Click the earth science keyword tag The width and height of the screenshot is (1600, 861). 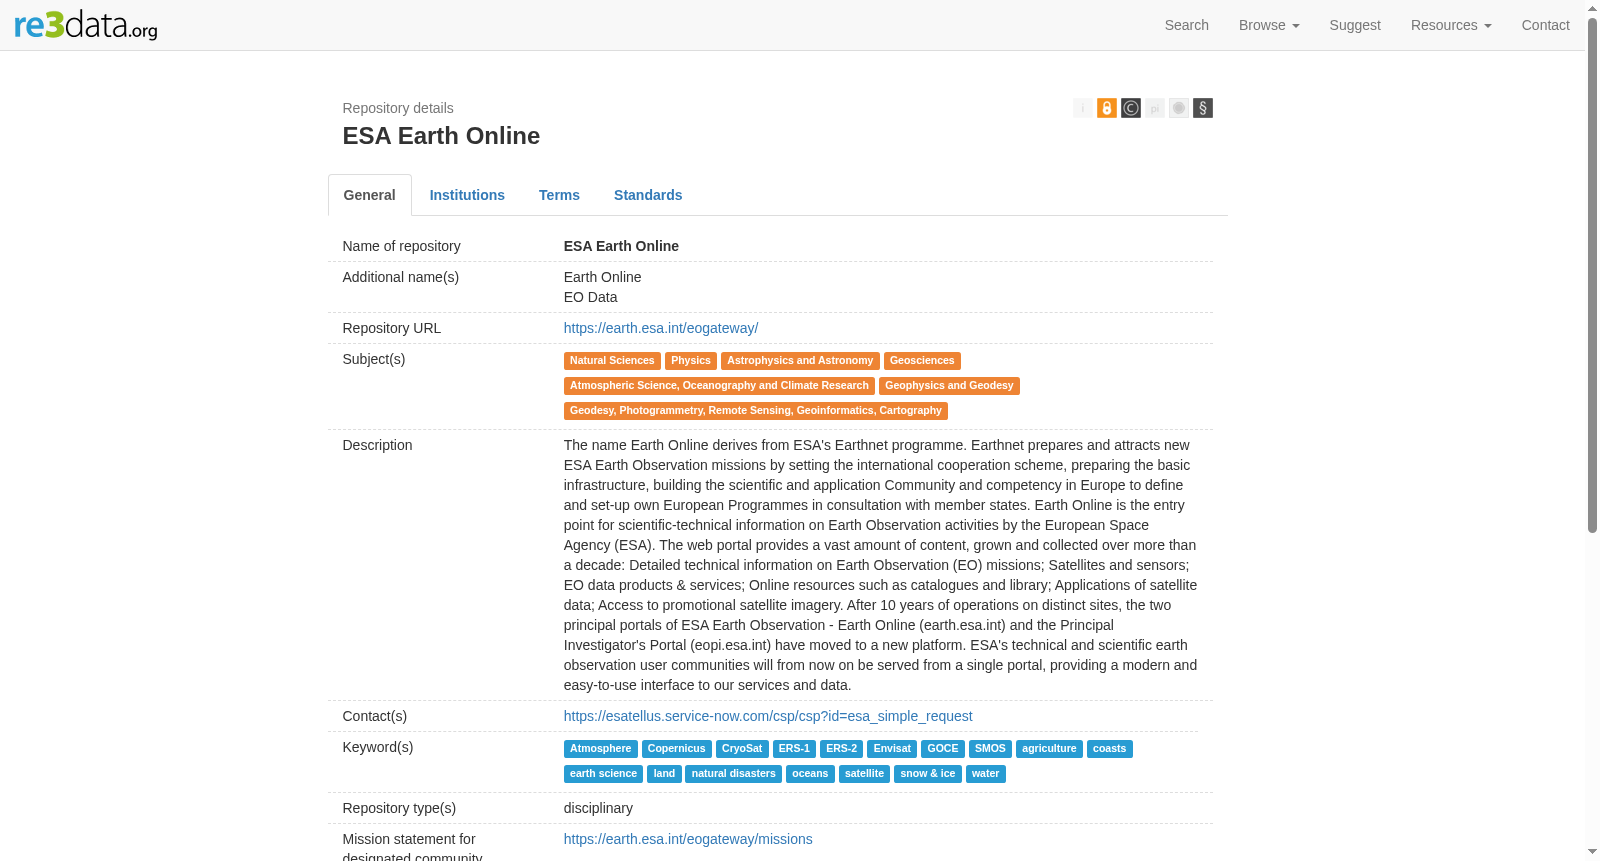coord(603,774)
